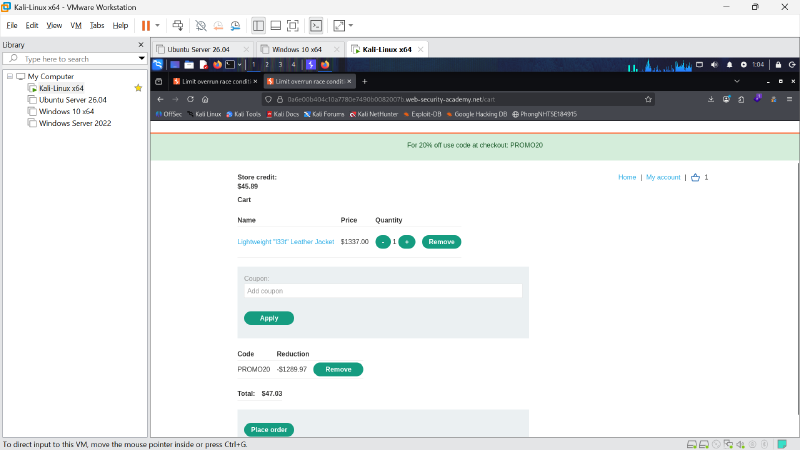Open the VMware View menu
The height and width of the screenshot is (450, 800).
[54, 26]
